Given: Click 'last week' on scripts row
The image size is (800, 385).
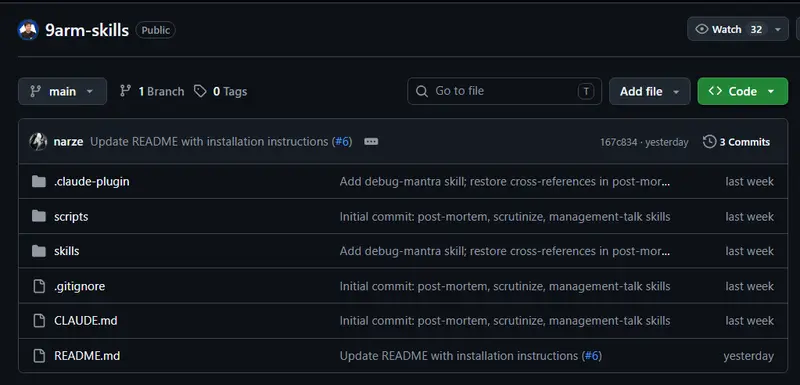Looking at the screenshot, I should 749,217.
